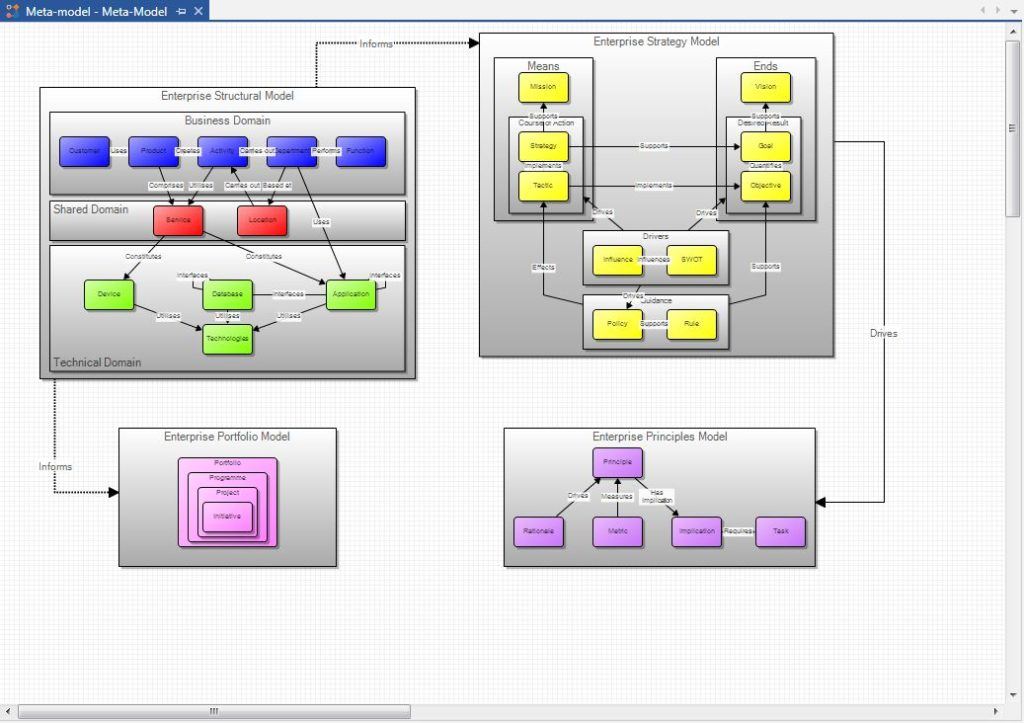Click the Policy element under Guidance

617,324
